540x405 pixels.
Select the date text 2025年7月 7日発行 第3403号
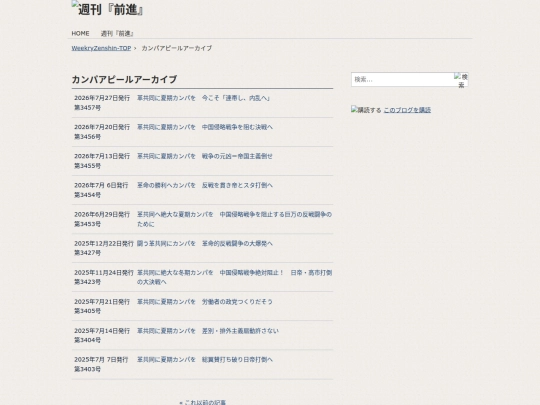(x=101, y=364)
